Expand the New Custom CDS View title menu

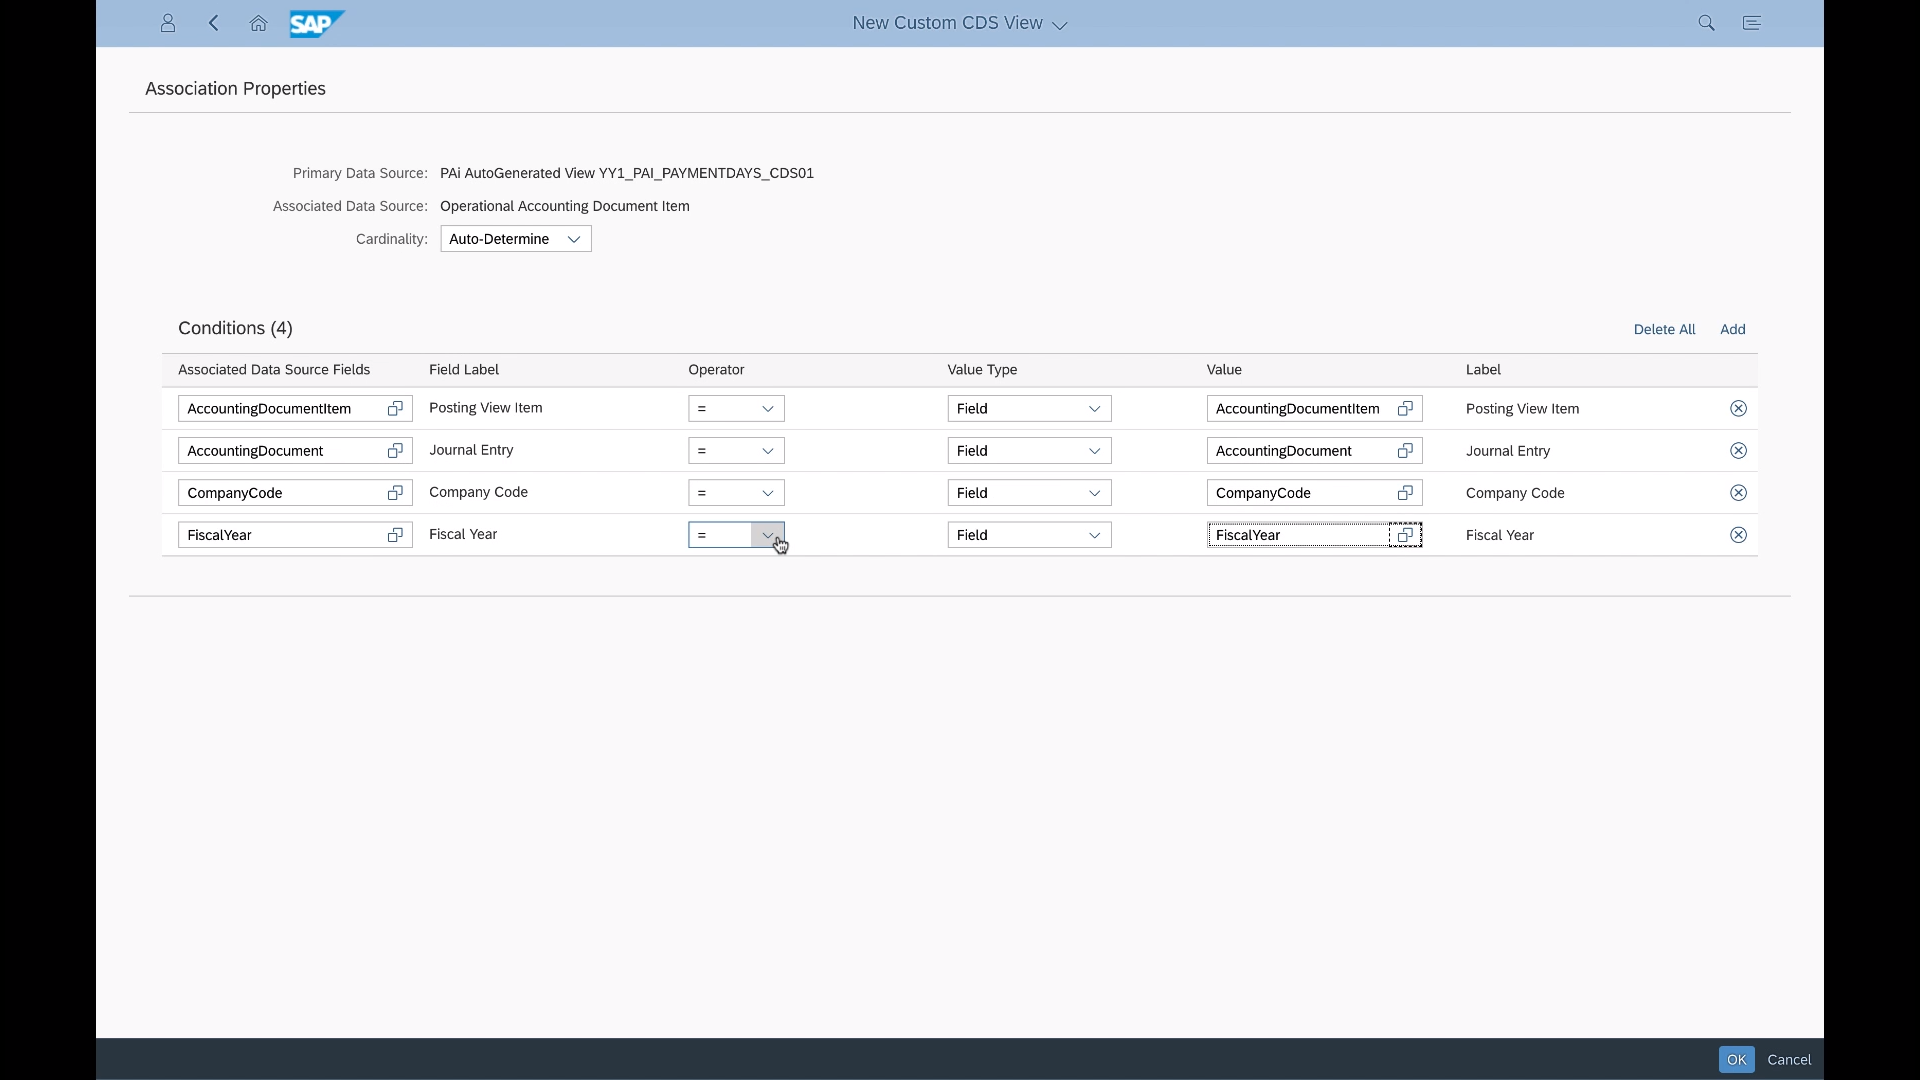coord(1060,25)
